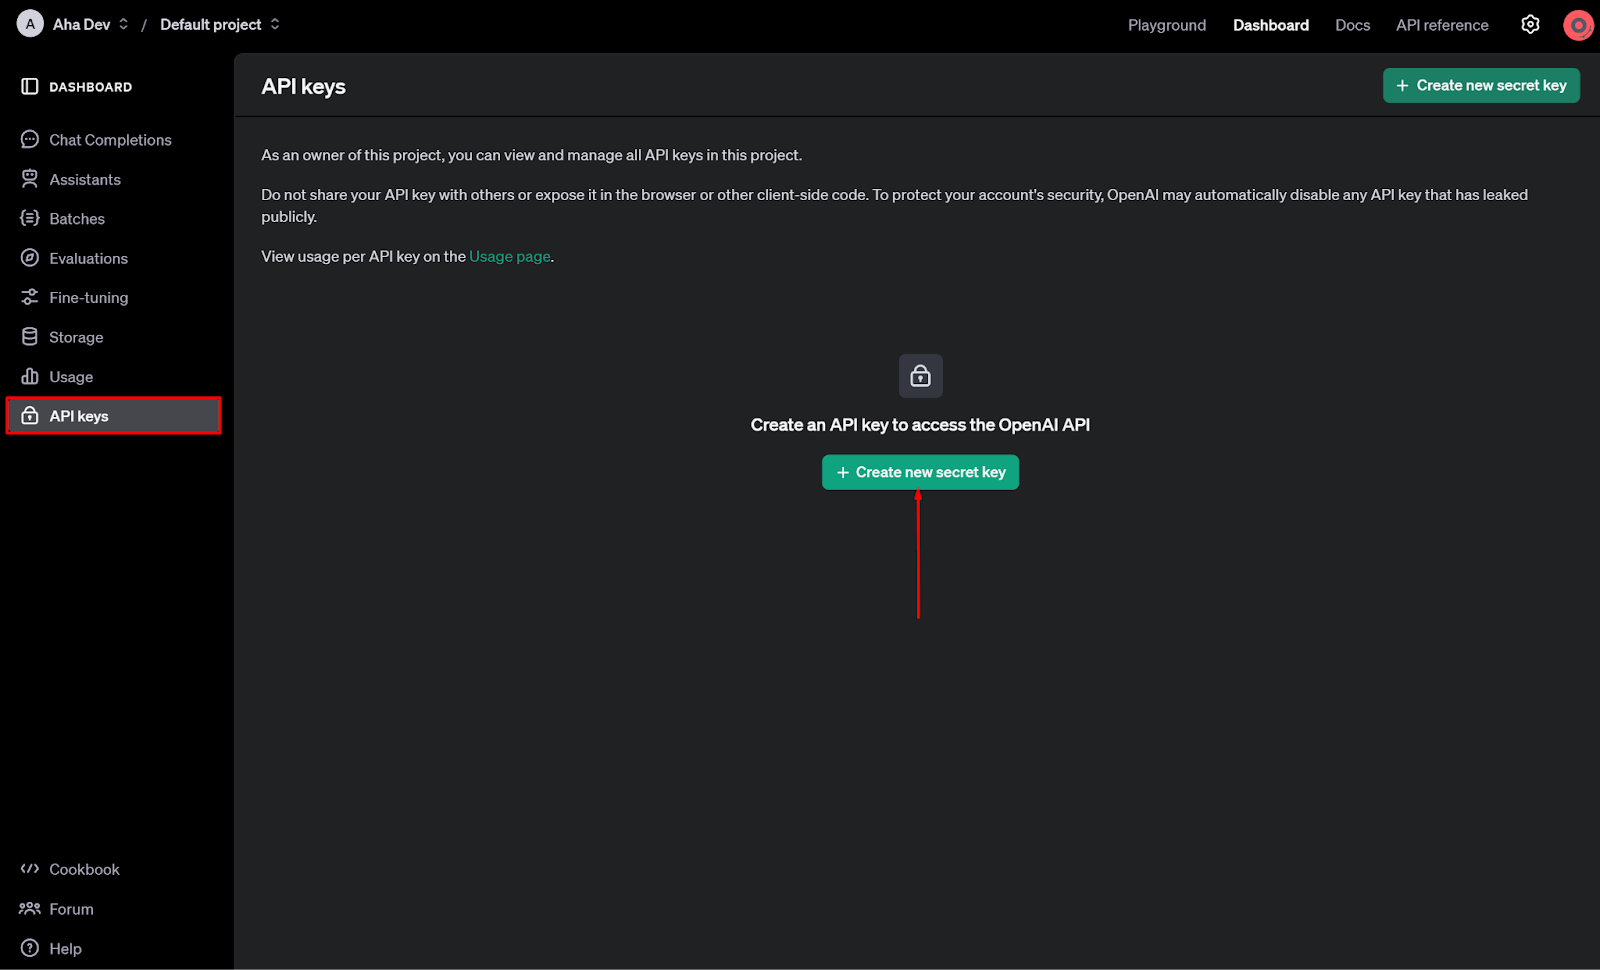Click the center lock icon above the heading
Viewport: 1600px width, 970px height.
click(920, 376)
